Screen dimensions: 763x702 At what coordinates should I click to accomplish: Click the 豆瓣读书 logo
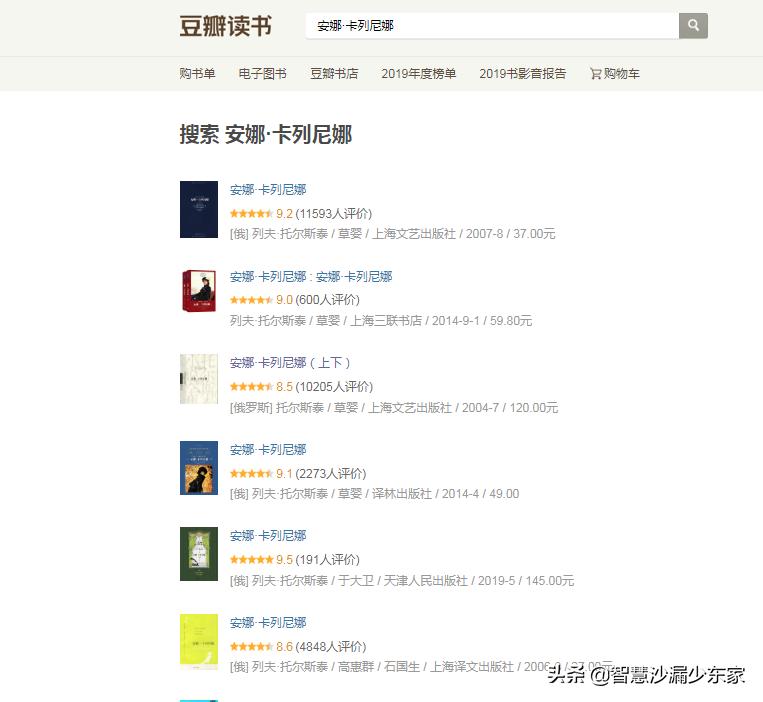[x=225, y=26]
